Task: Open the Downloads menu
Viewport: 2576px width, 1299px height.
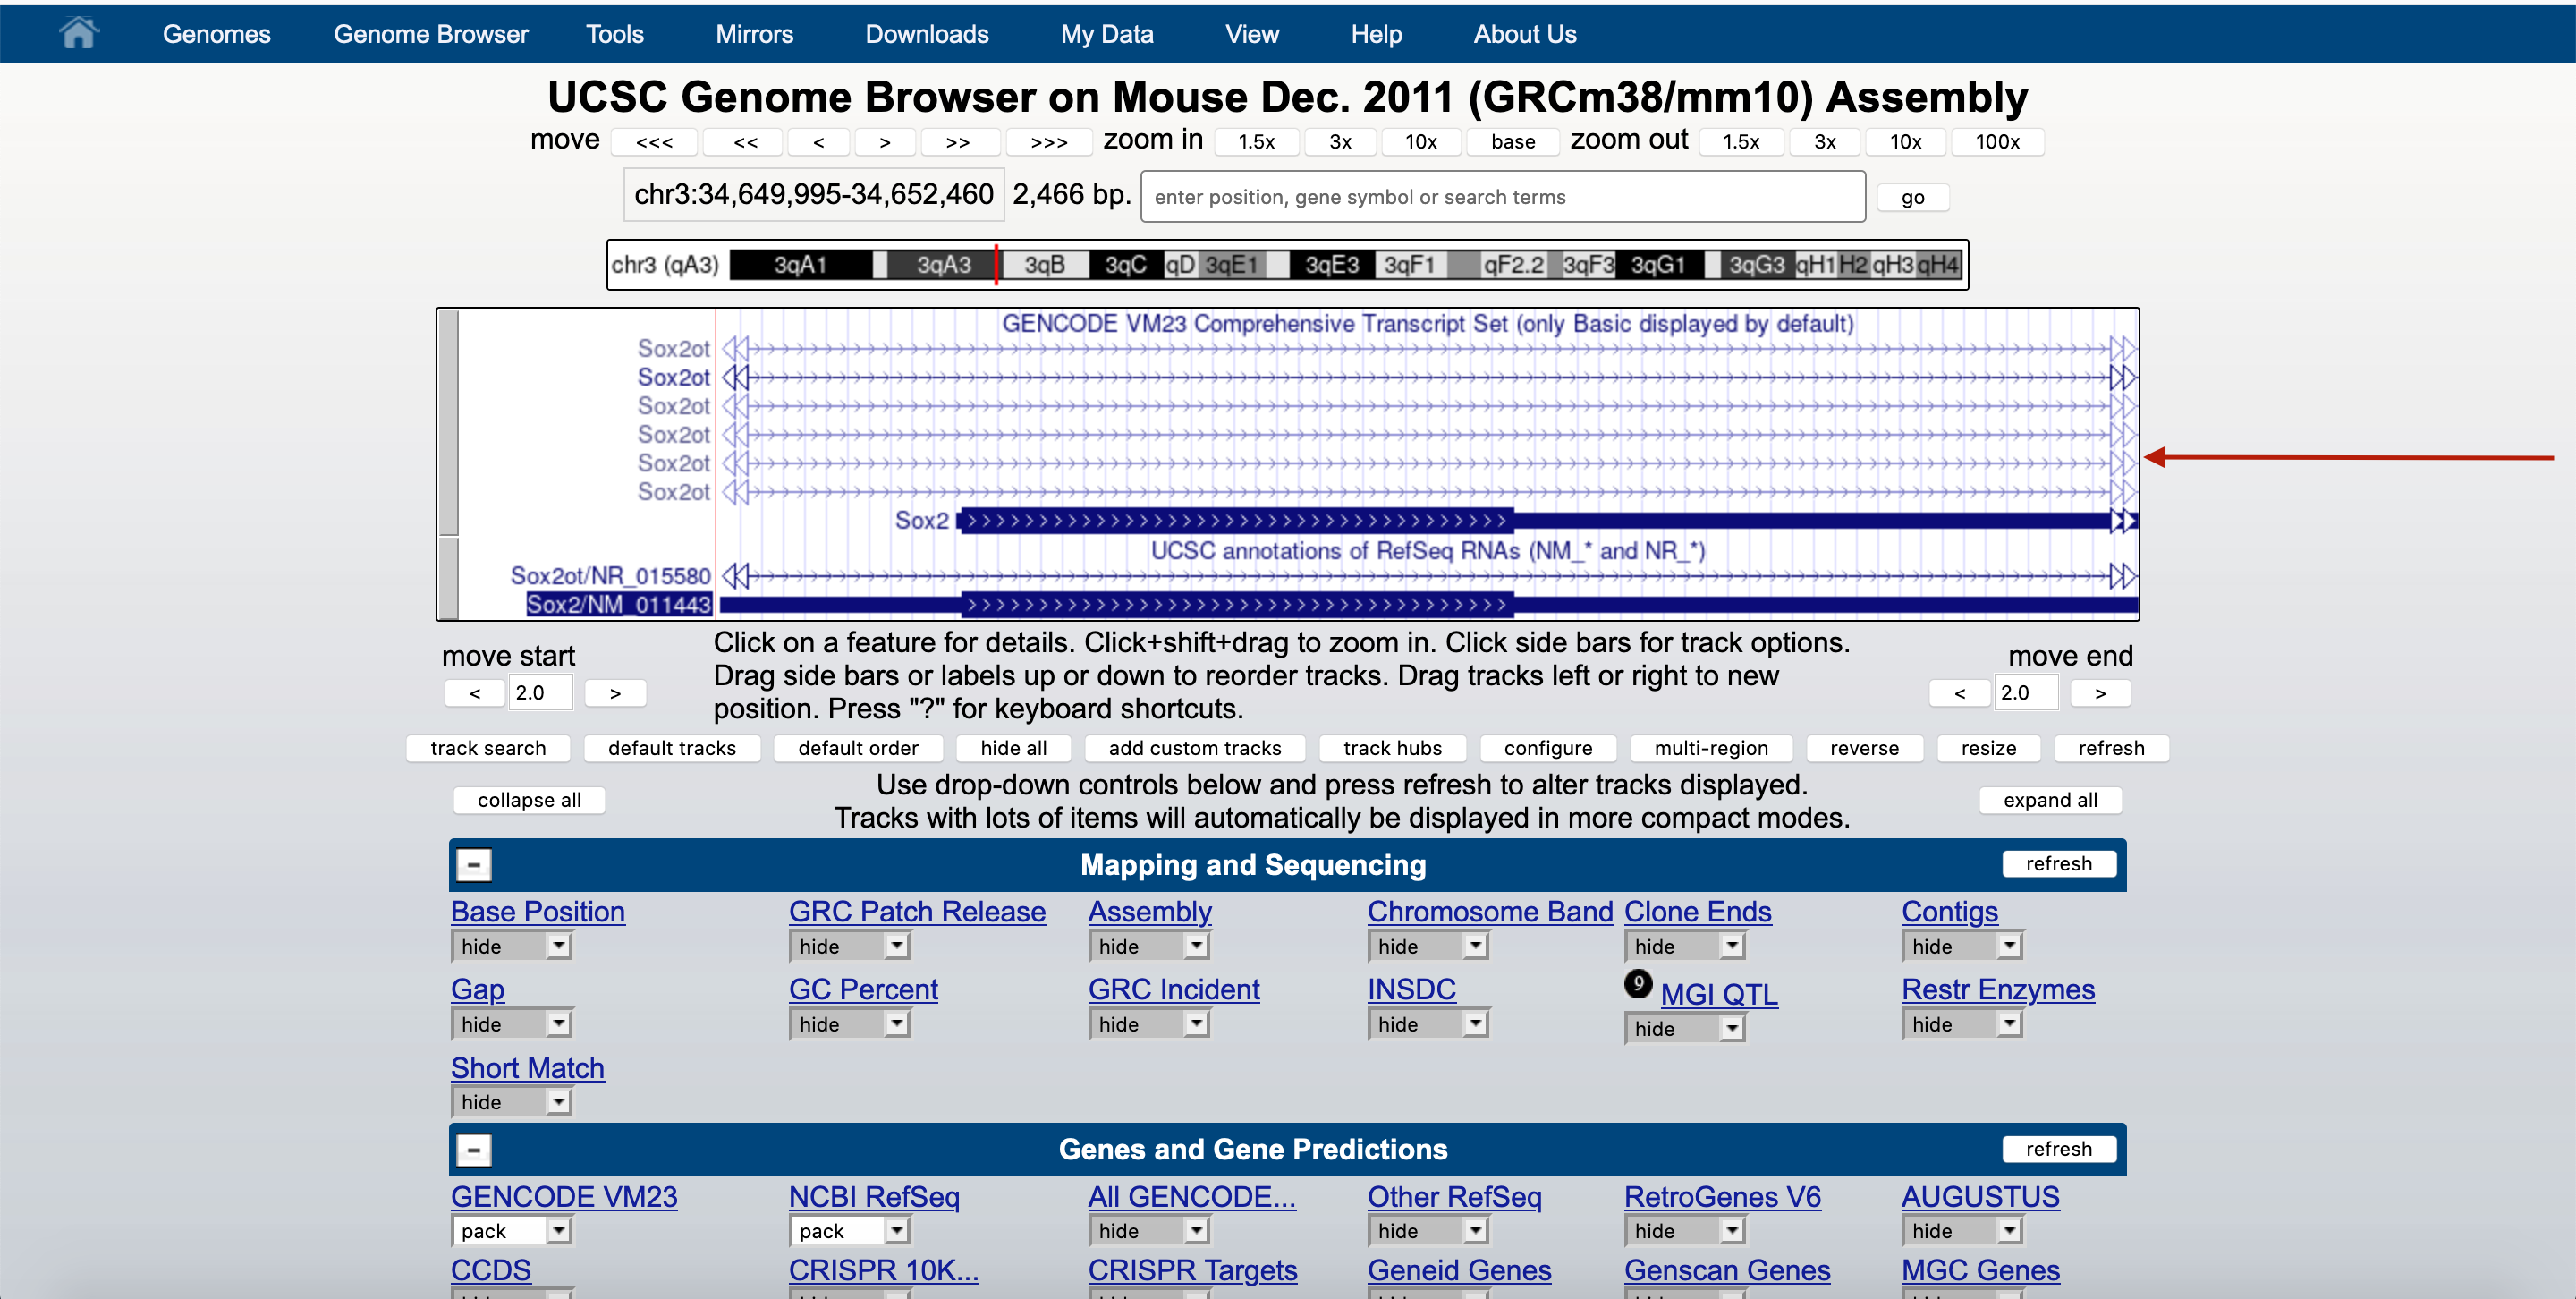Action: (927, 34)
